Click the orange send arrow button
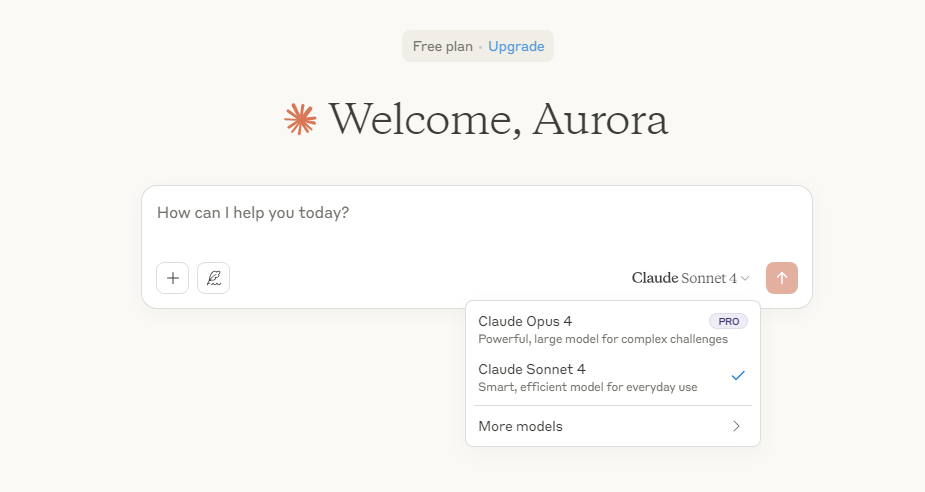 tap(782, 278)
